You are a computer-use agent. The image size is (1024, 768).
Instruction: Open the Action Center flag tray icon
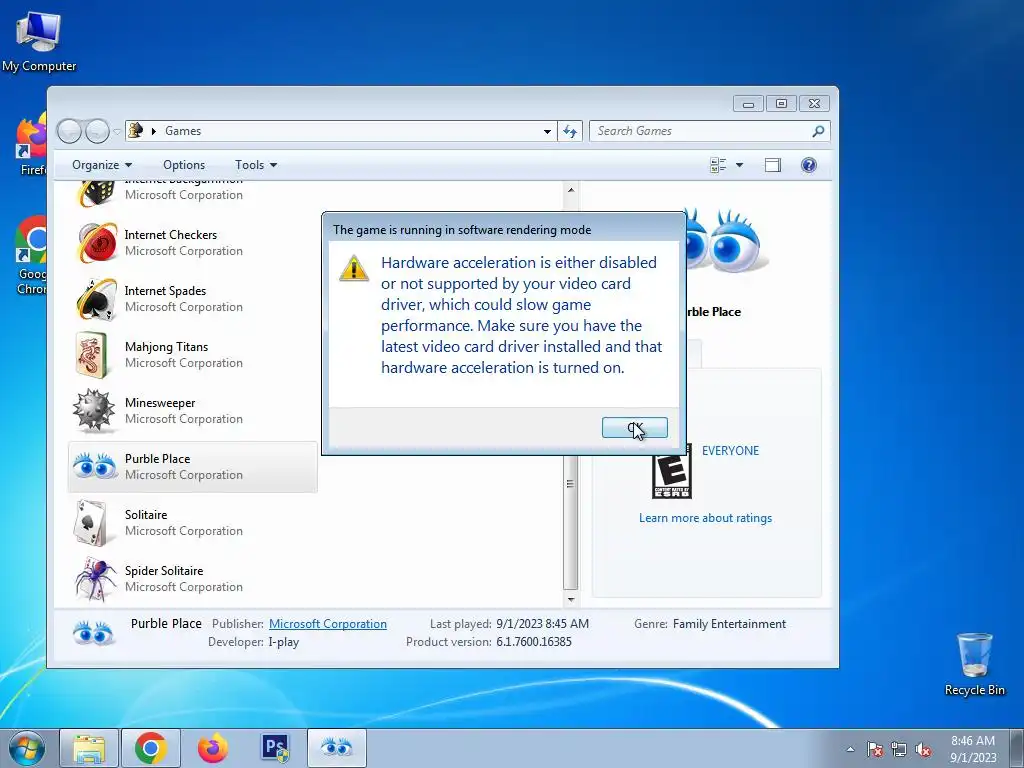click(874, 750)
